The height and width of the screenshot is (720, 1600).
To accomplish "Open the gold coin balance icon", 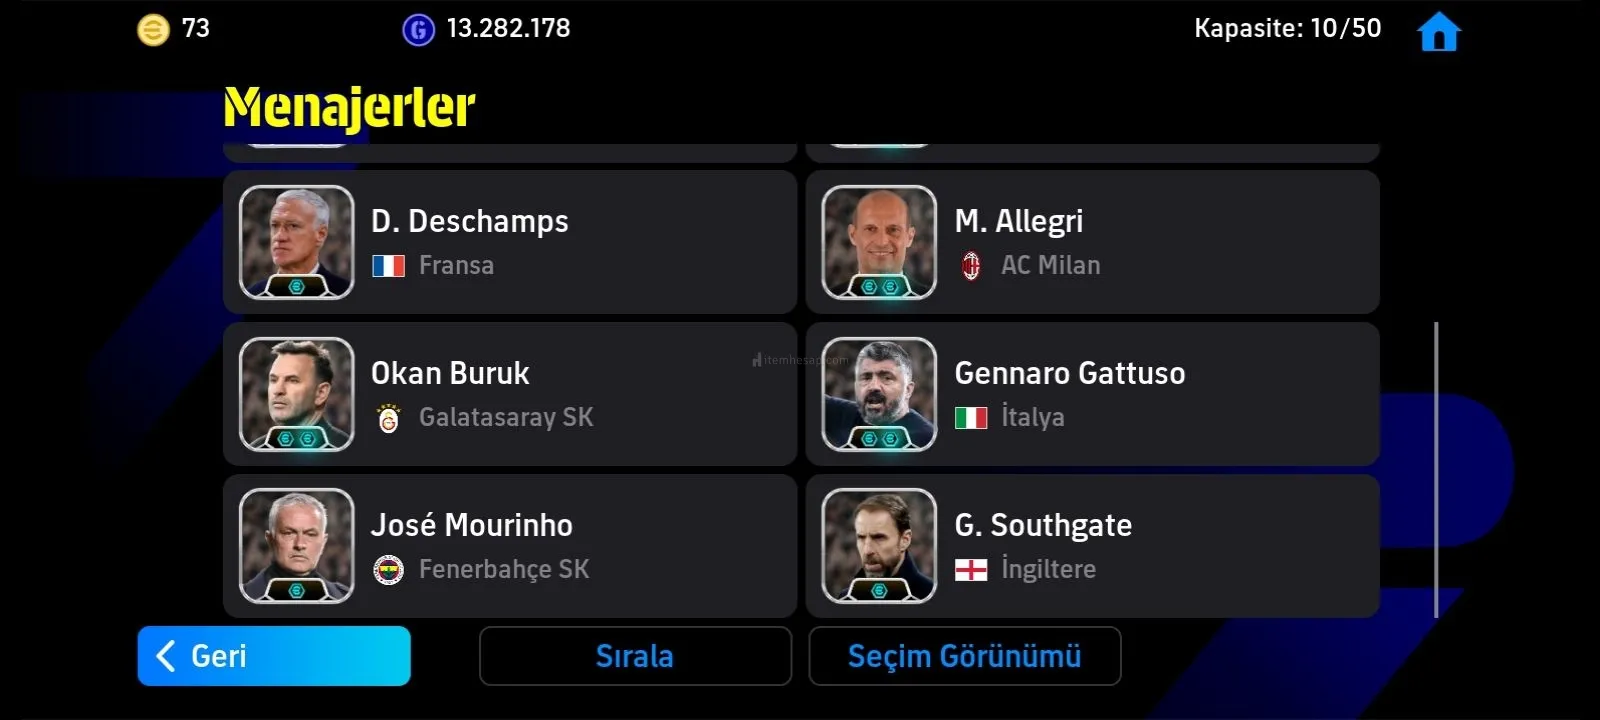I will pyautogui.click(x=153, y=30).
